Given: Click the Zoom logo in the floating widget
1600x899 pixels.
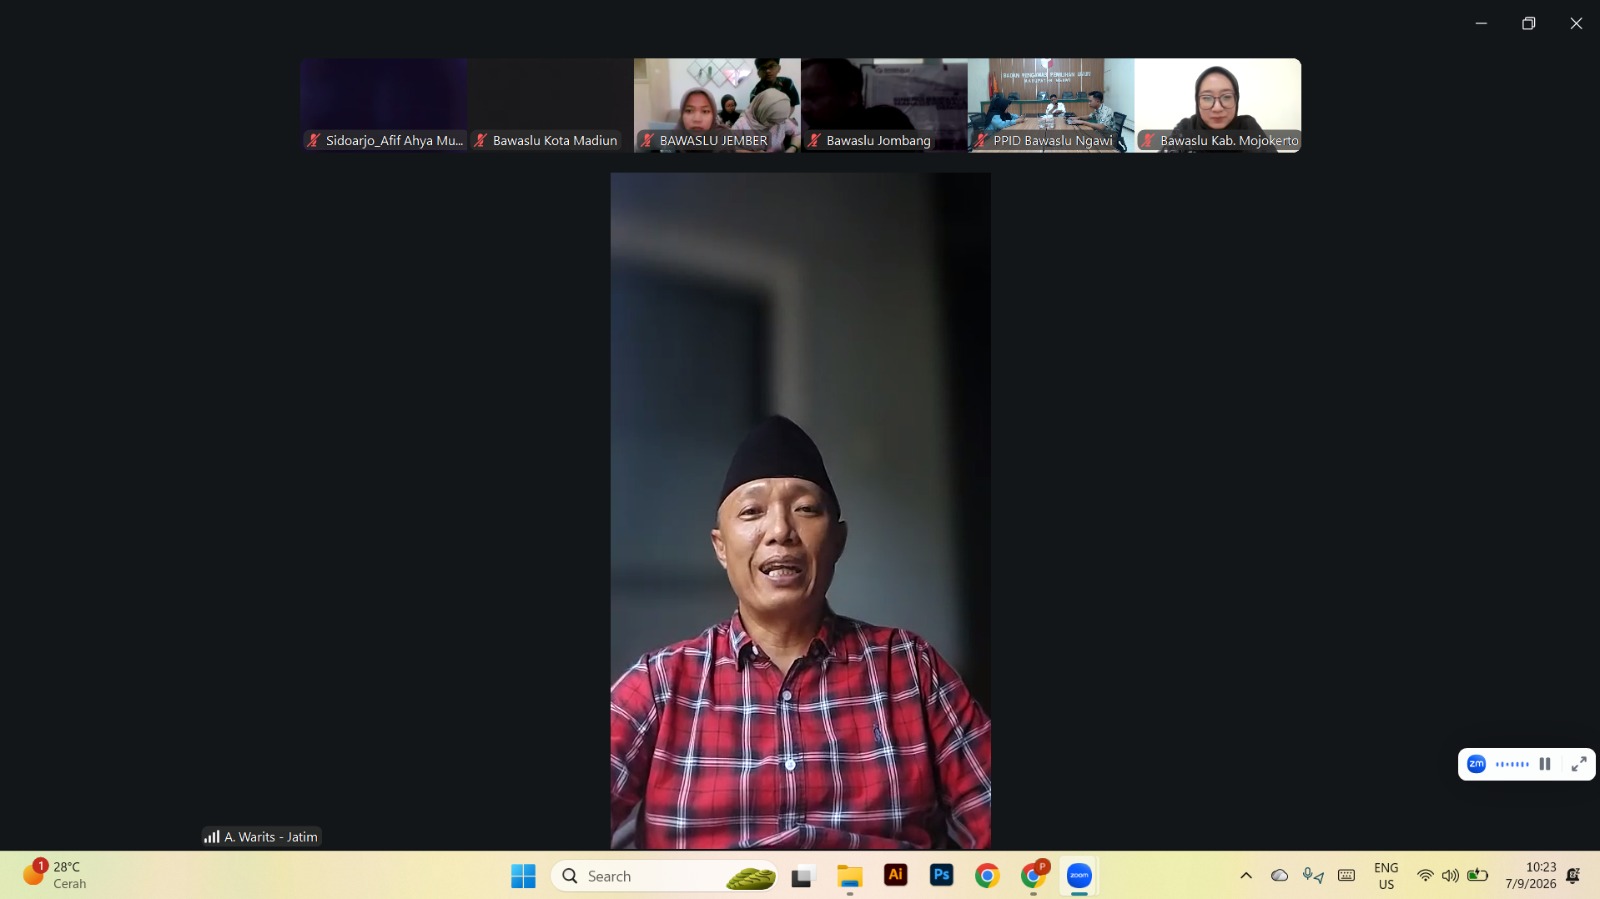Looking at the screenshot, I should coord(1476,764).
